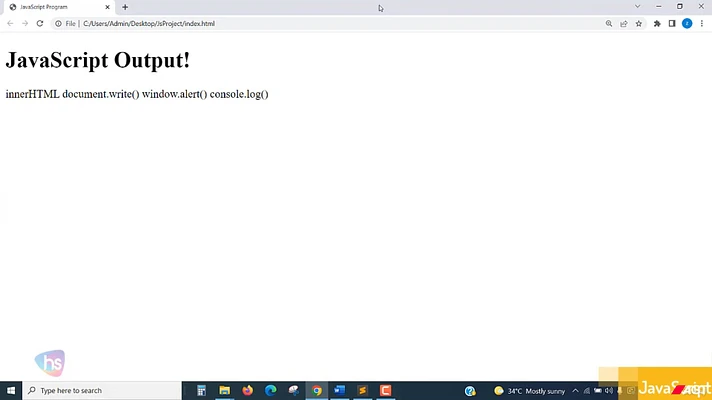The height and width of the screenshot is (400, 712).
Task: Open the zoom magnifier icon in address bar
Action: 609,24
